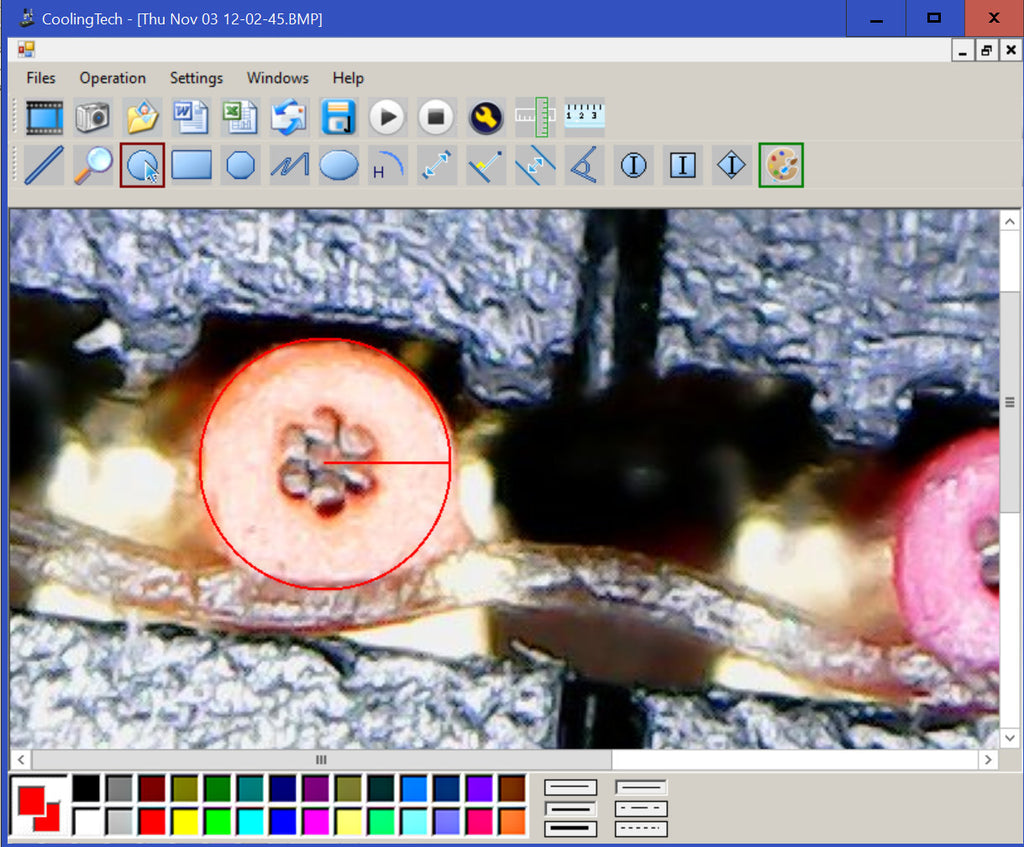
Task: Click the wrench settings icon
Action: [486, 117]
